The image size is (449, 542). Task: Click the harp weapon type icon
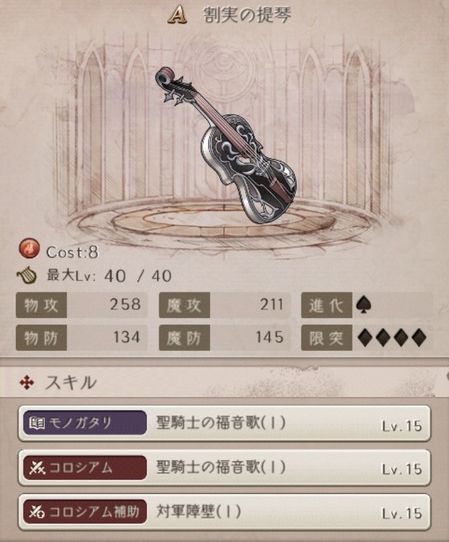[x=27, y=275]
